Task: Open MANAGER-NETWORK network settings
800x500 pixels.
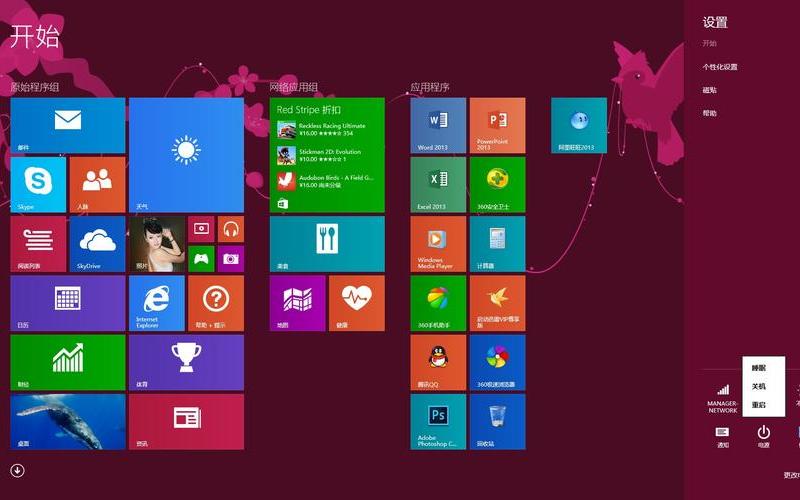Action: pos(723,399)
